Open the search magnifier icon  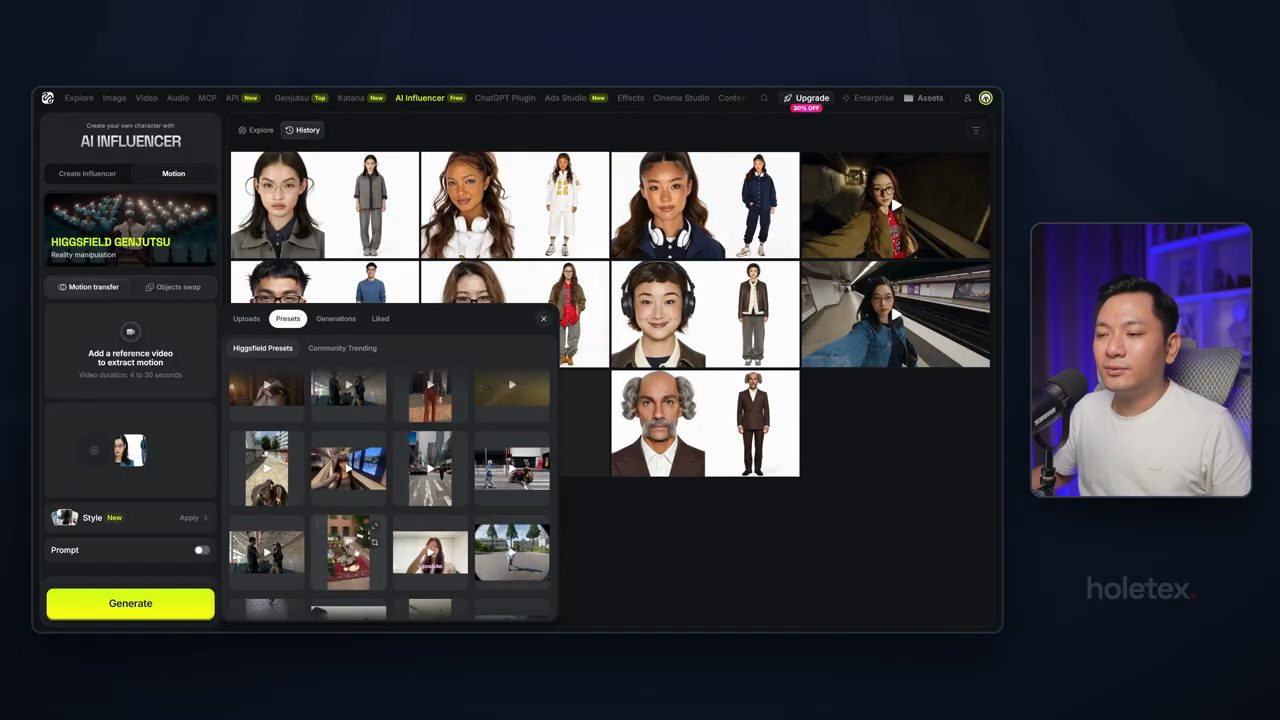point(764,98)
